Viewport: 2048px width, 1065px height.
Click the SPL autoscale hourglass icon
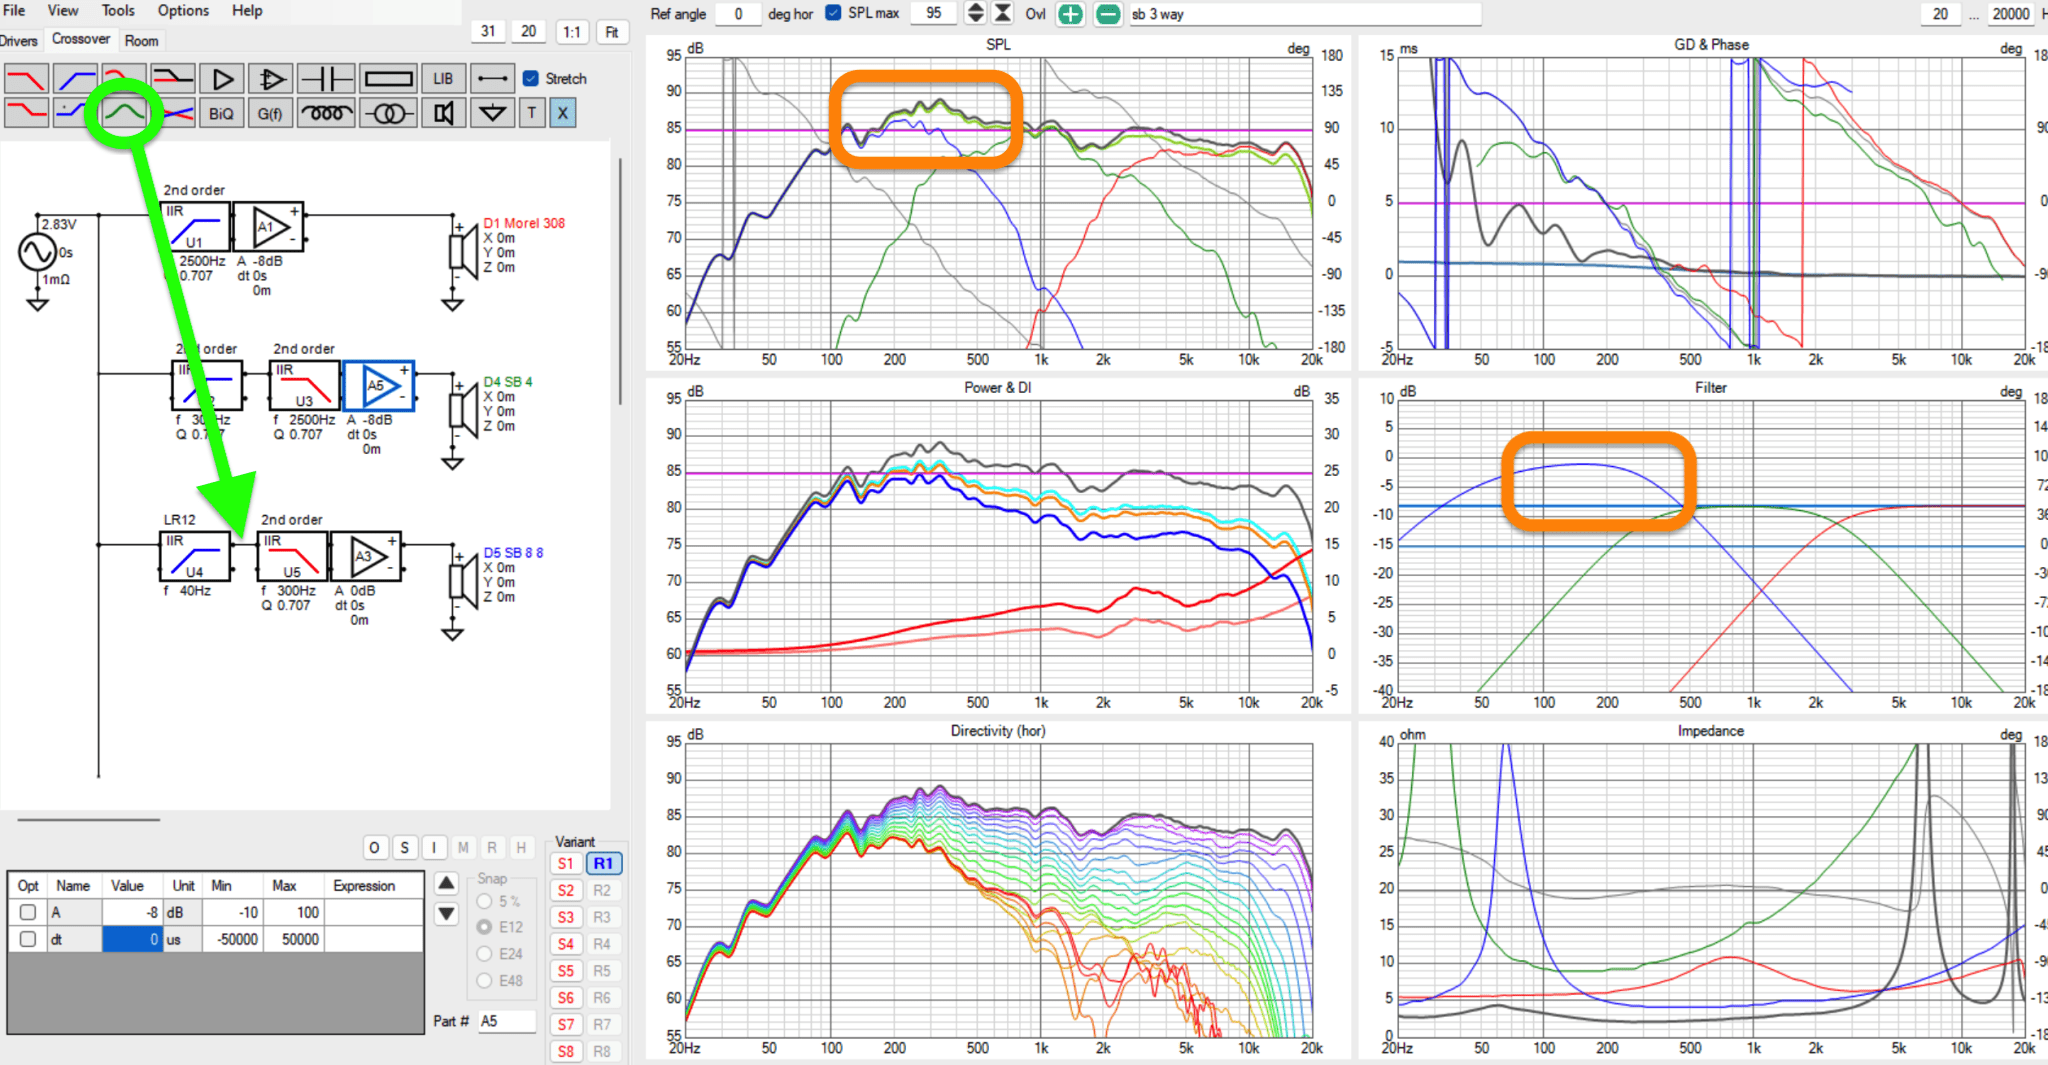1002,13
